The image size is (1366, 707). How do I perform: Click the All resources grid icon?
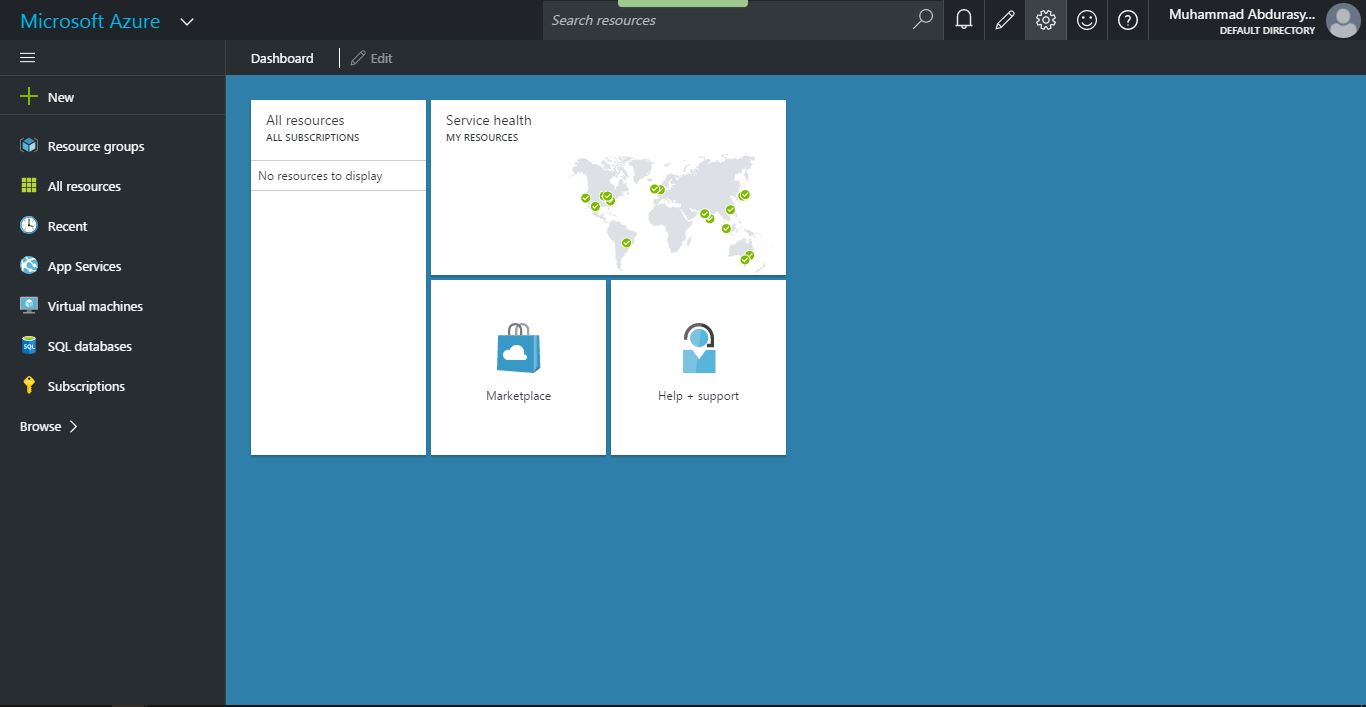pos(29,186)
